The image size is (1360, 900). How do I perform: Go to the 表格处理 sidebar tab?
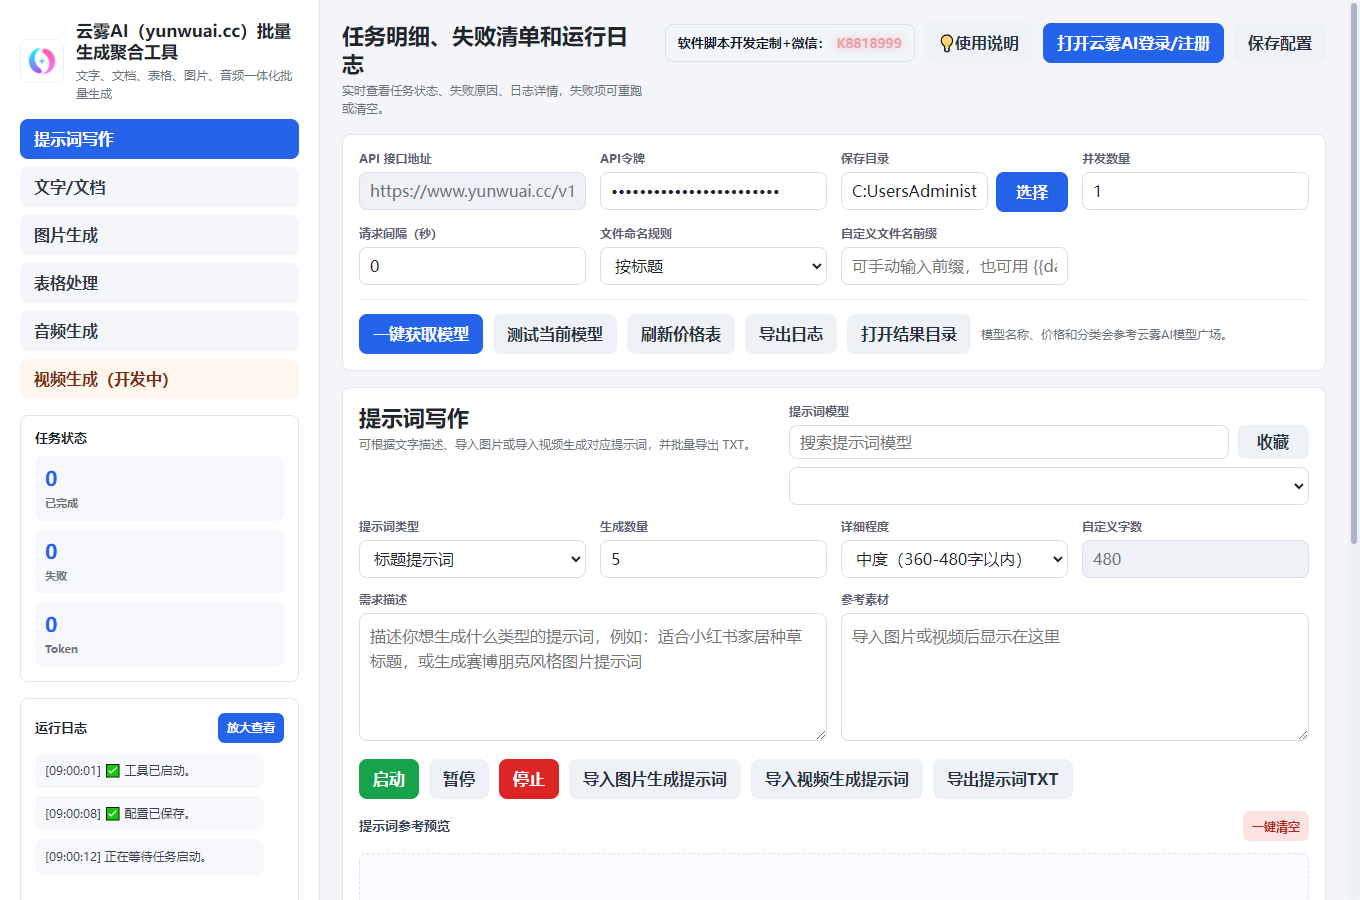click(159, 283)
